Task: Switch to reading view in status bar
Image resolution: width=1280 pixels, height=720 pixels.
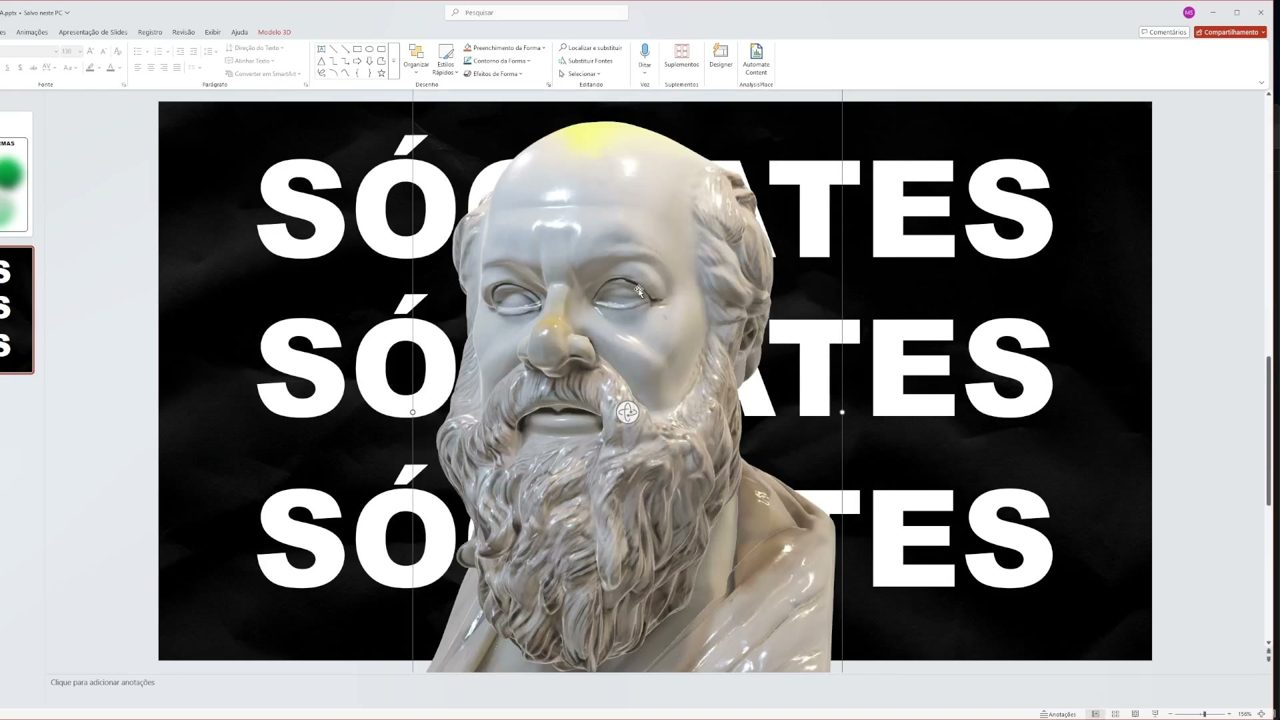Action: [x=1135, y=714]
